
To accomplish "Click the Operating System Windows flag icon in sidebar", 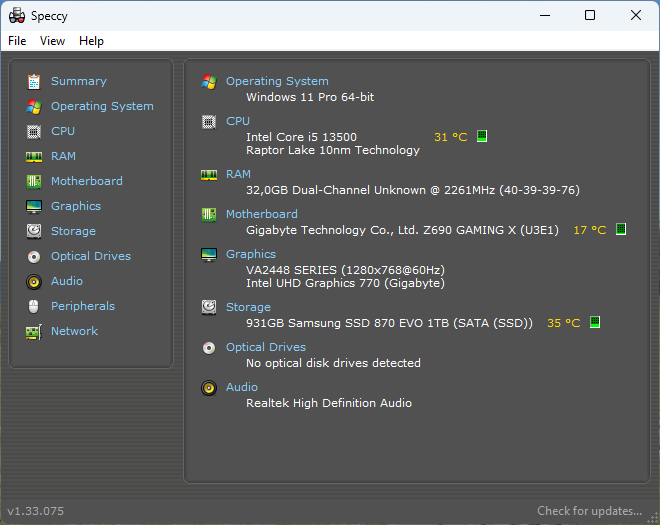I will [34, 107].
